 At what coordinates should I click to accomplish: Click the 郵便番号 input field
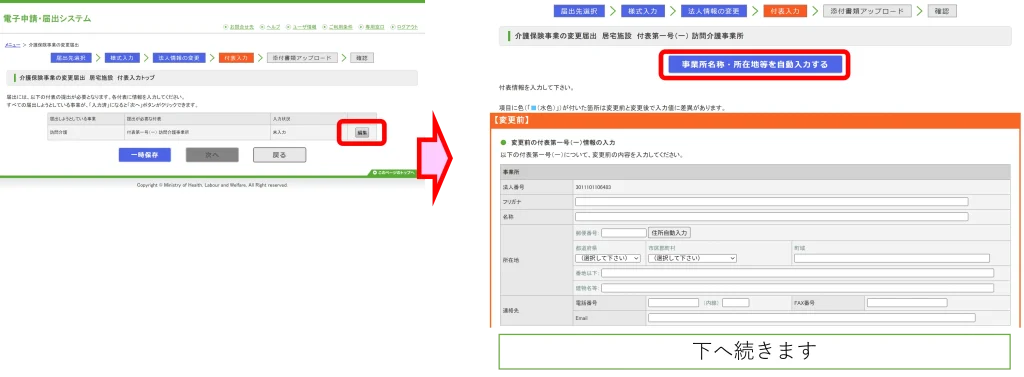coord(624,233)
